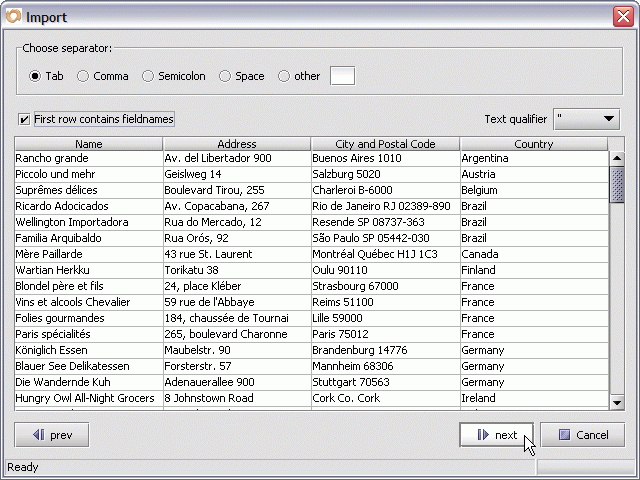Click the Import window app icon
Viewport: 640px width, 480px height.
pyautogui.click(x=13, y=16)
